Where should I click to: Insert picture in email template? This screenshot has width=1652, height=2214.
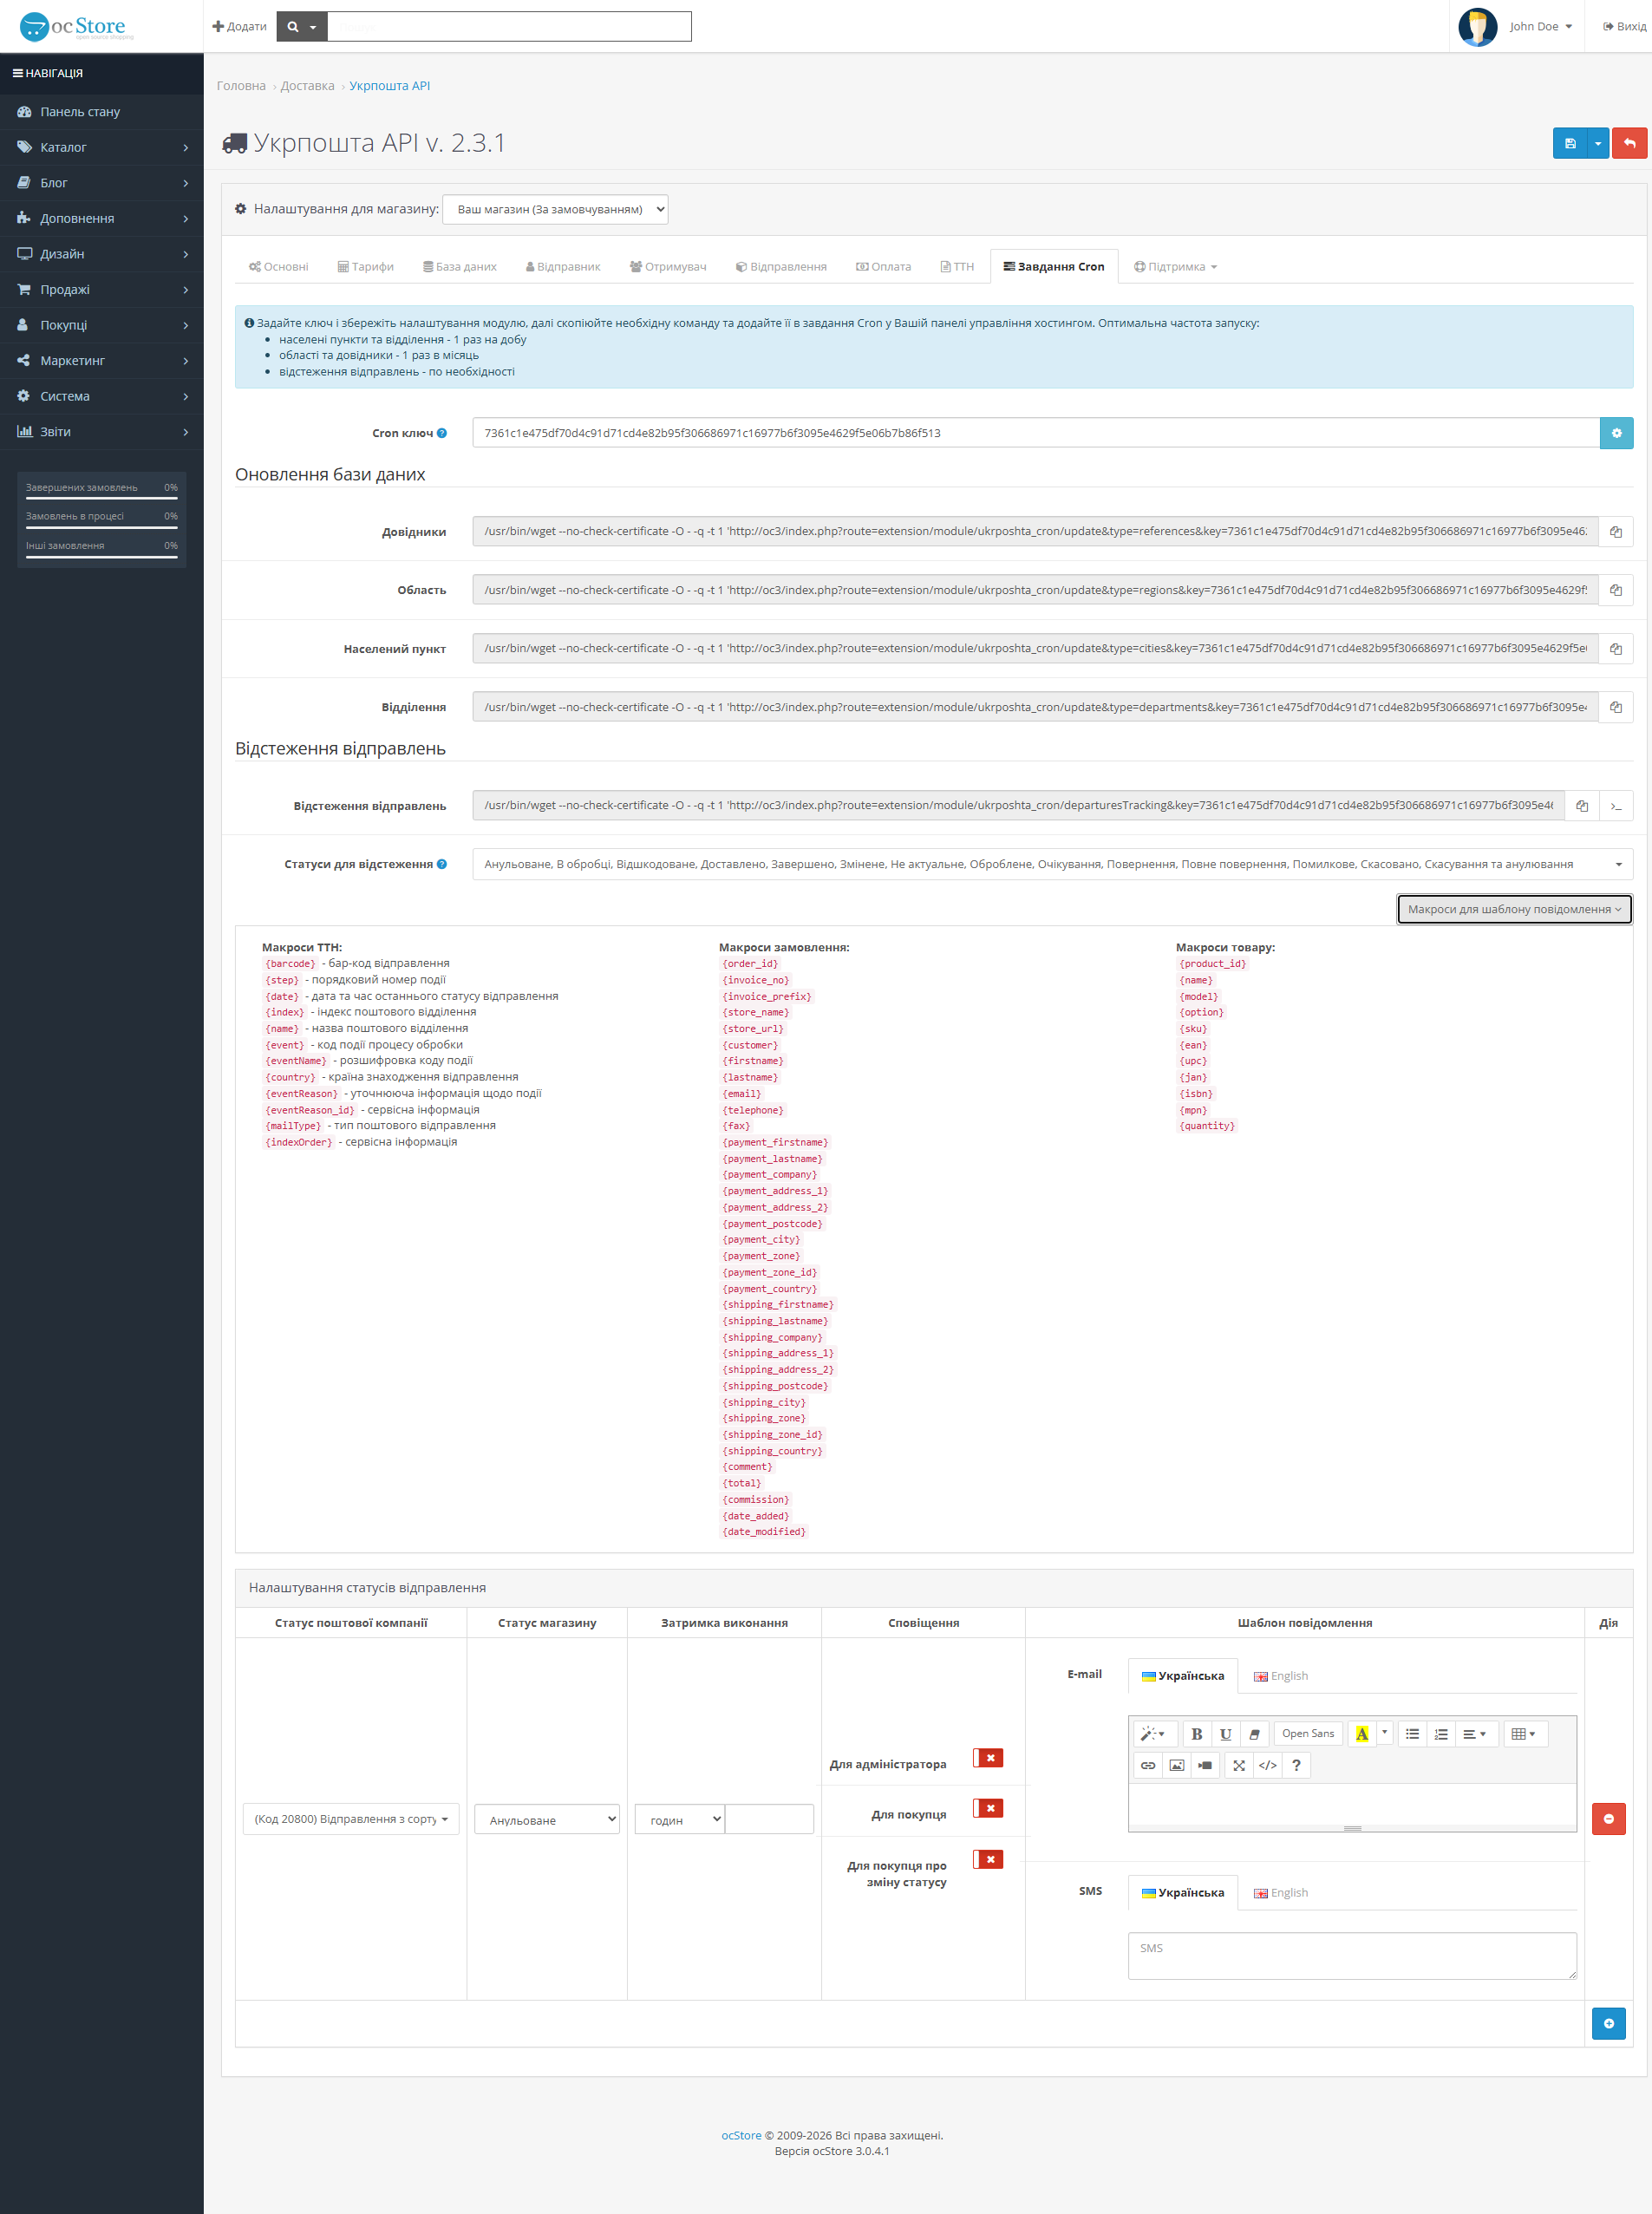1177,1765
